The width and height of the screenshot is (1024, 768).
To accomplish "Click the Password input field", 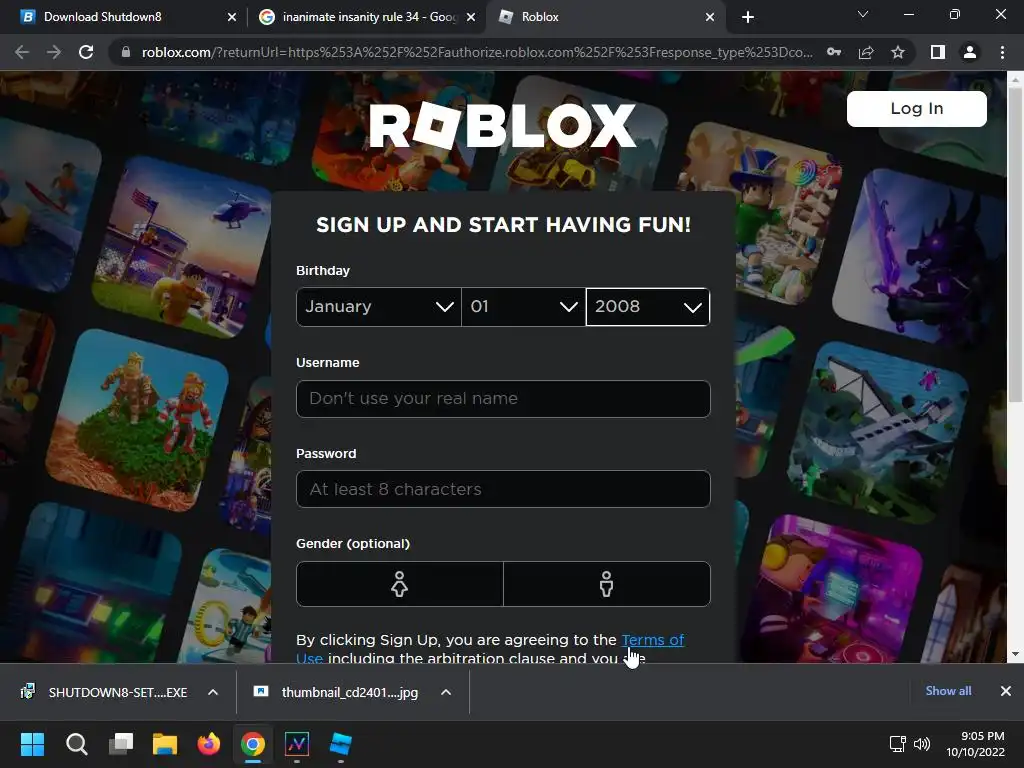I will [x=503, y=489].
